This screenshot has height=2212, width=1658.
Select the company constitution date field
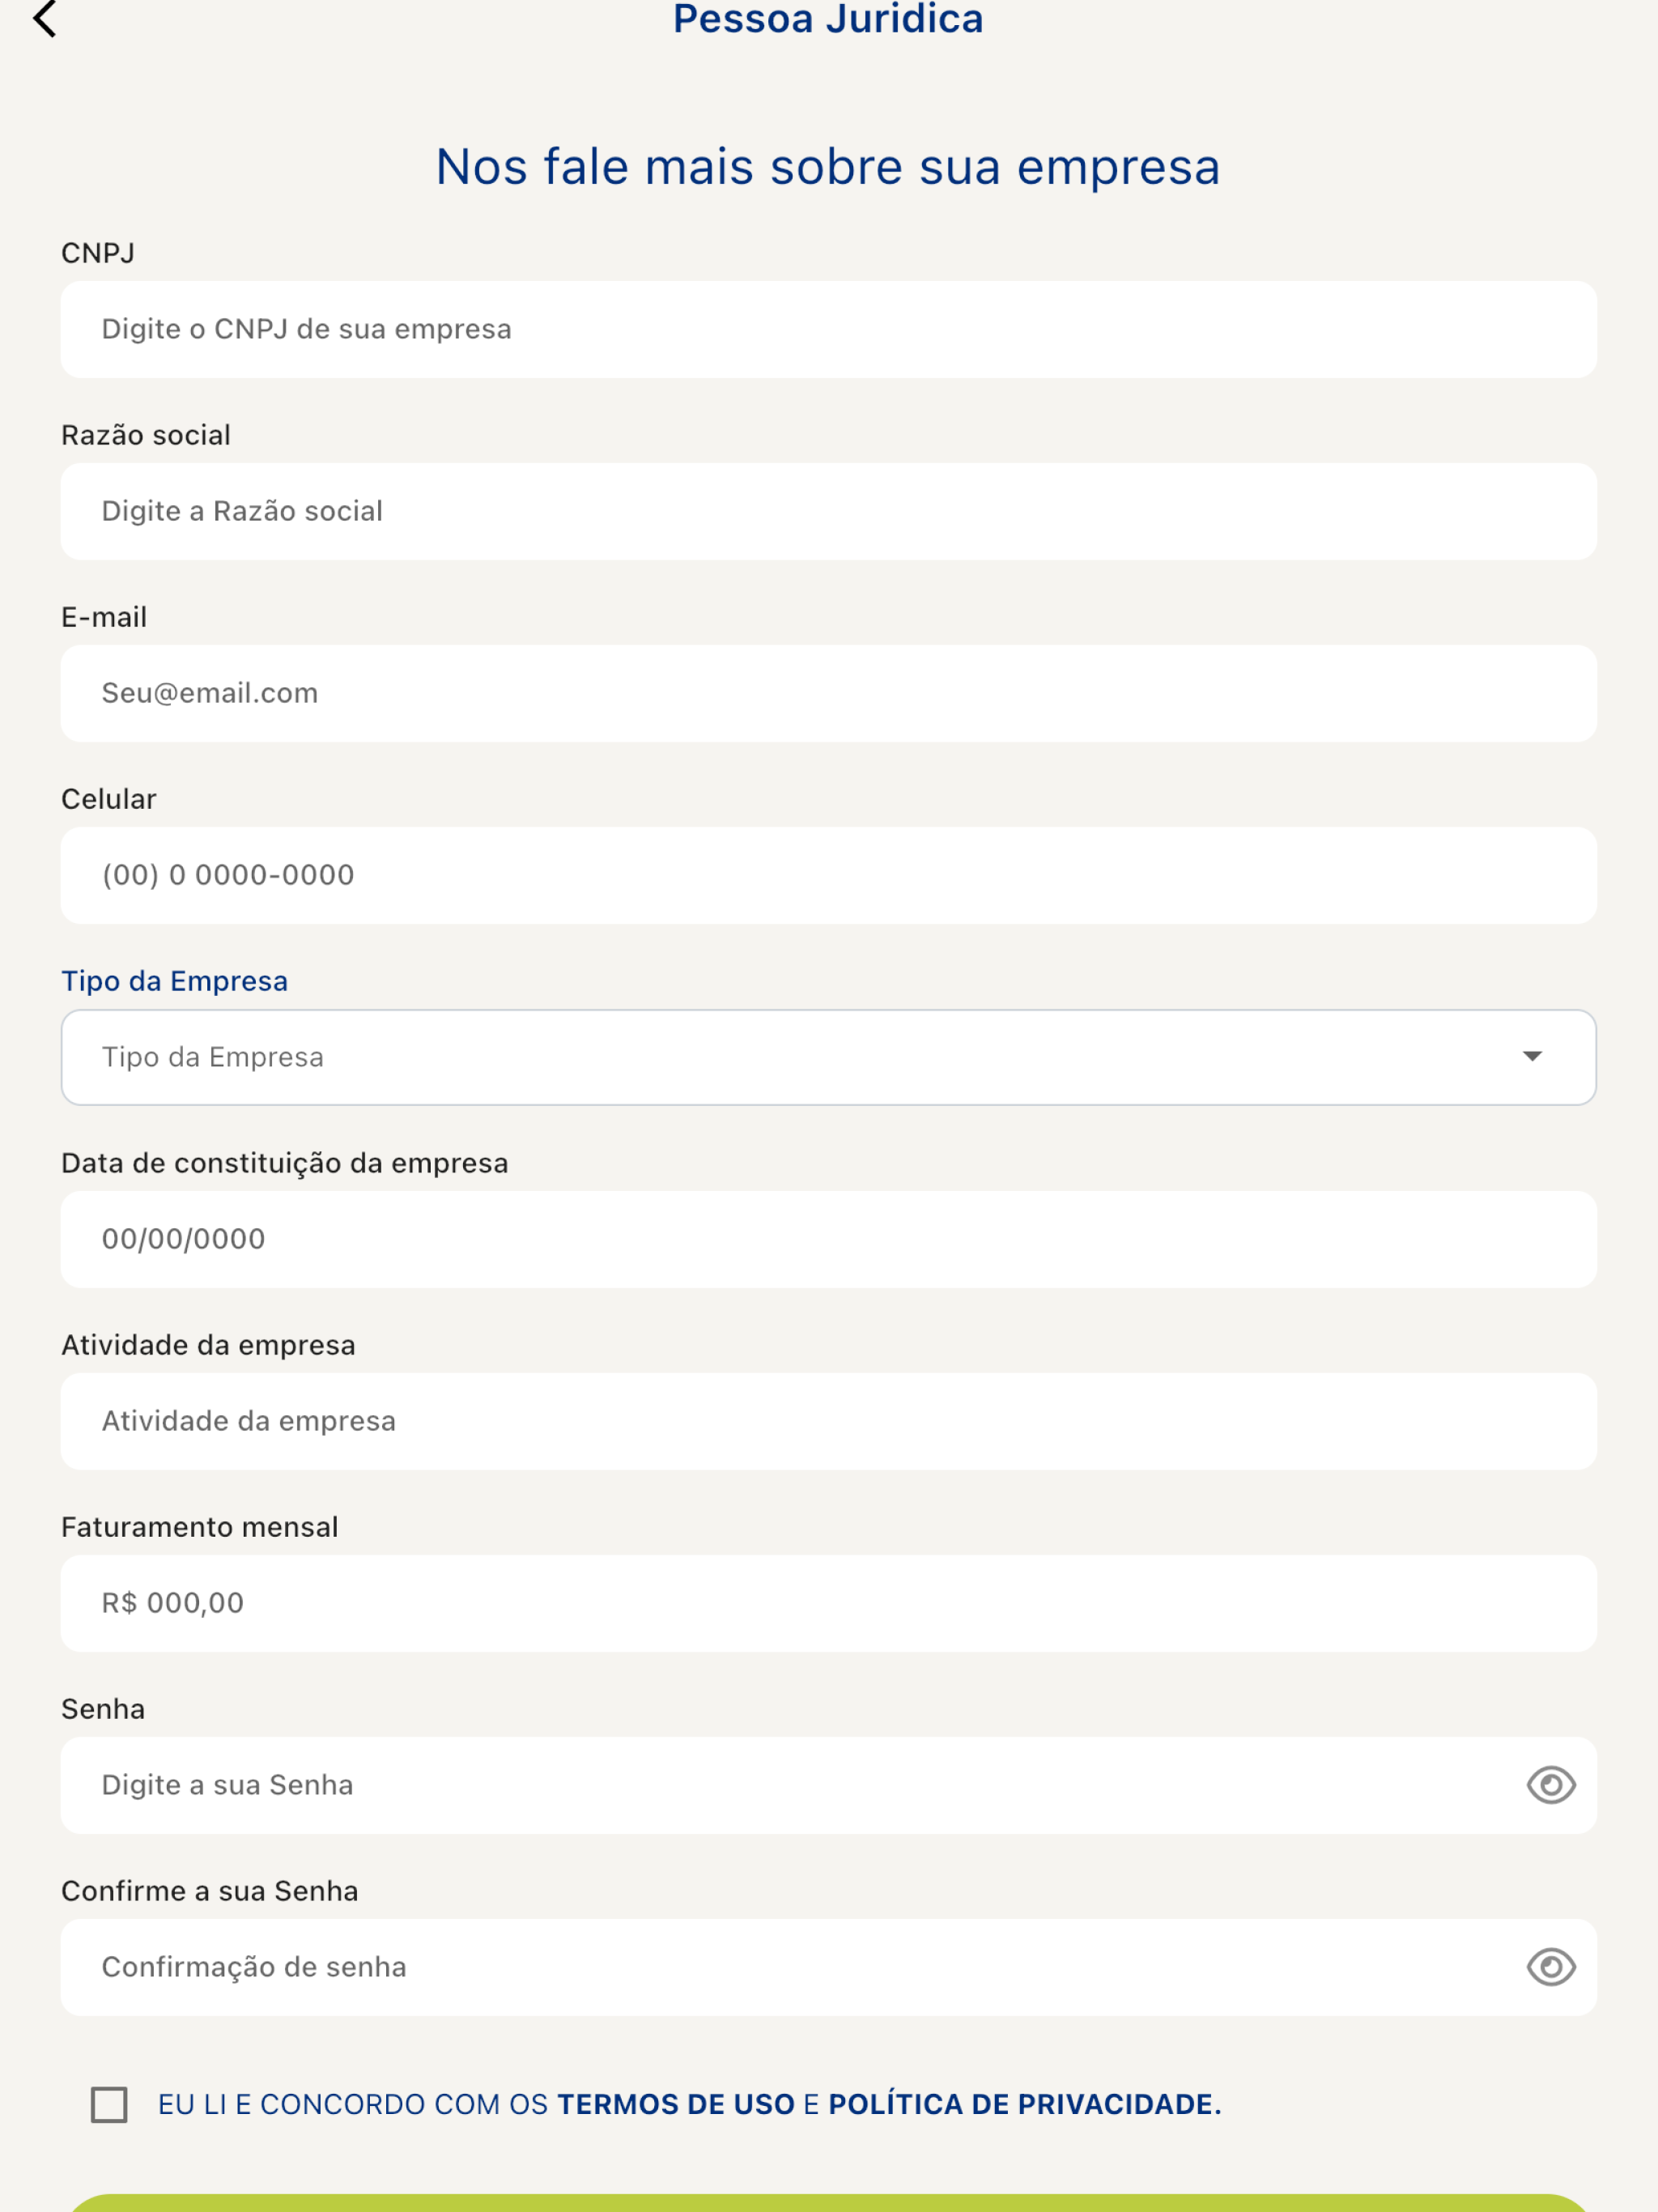[828, 1239]
